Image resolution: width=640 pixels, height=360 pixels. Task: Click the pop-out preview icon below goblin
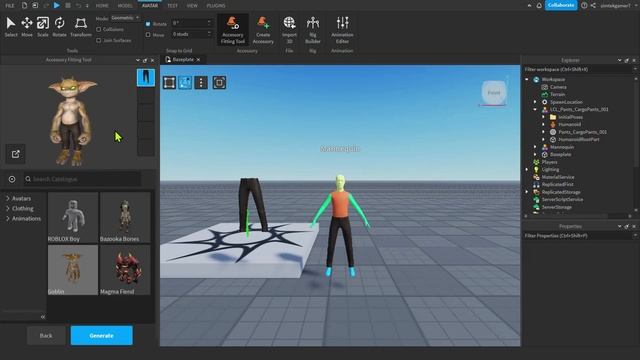point(16,154)
